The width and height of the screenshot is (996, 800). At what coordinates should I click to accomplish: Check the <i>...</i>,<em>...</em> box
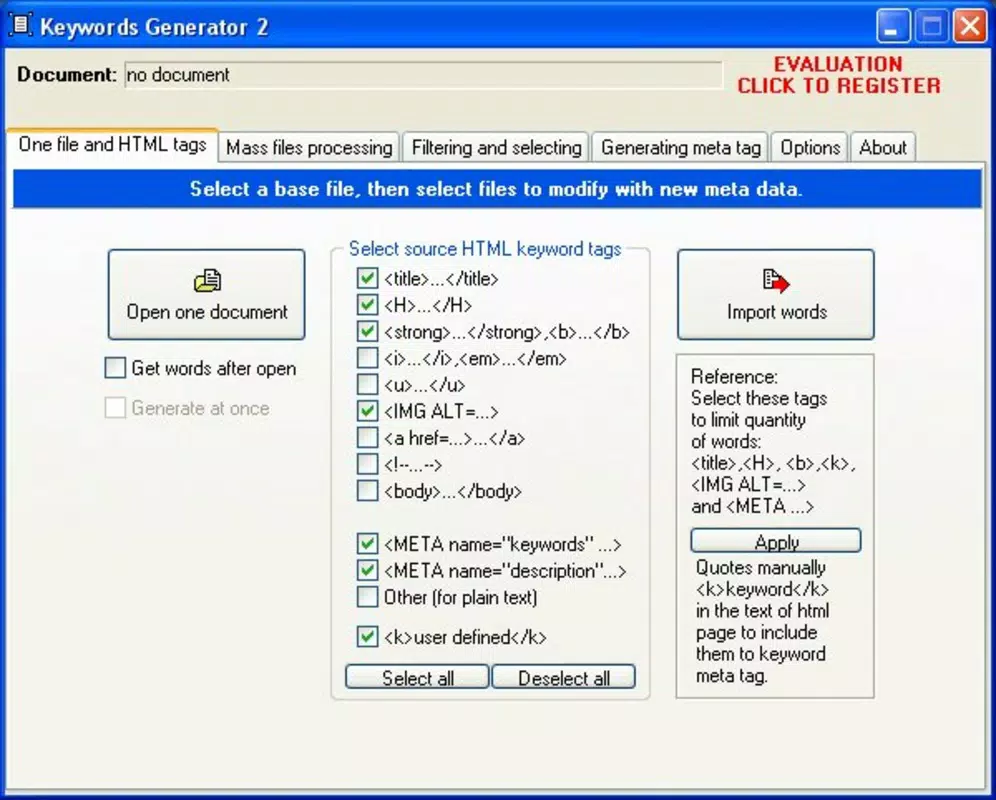tap(367, 358)
